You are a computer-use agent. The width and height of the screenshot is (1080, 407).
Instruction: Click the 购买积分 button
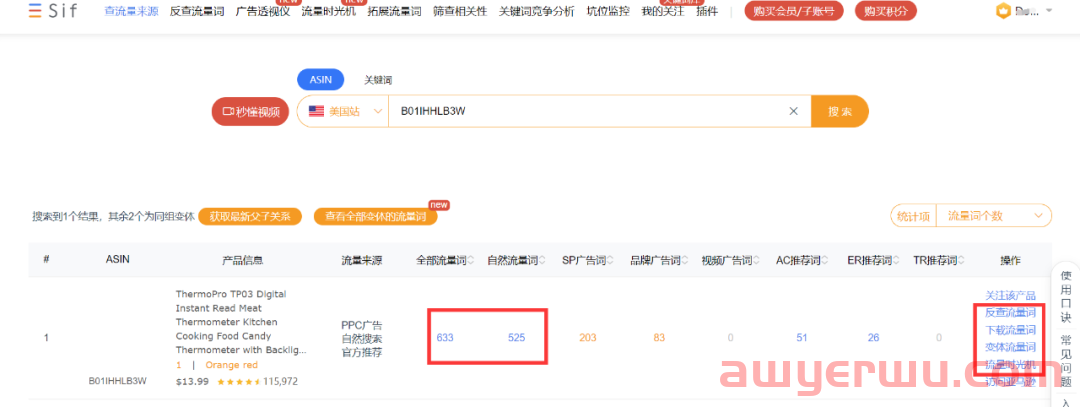tap(886, 11)
